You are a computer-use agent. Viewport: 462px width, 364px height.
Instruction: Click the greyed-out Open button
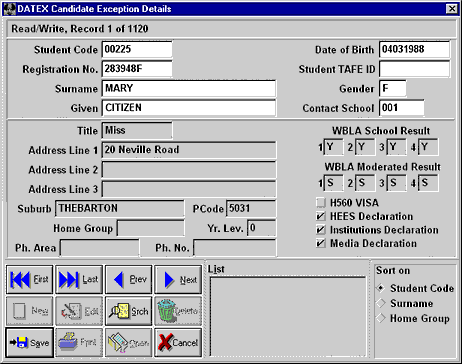(x=129, y=343)
